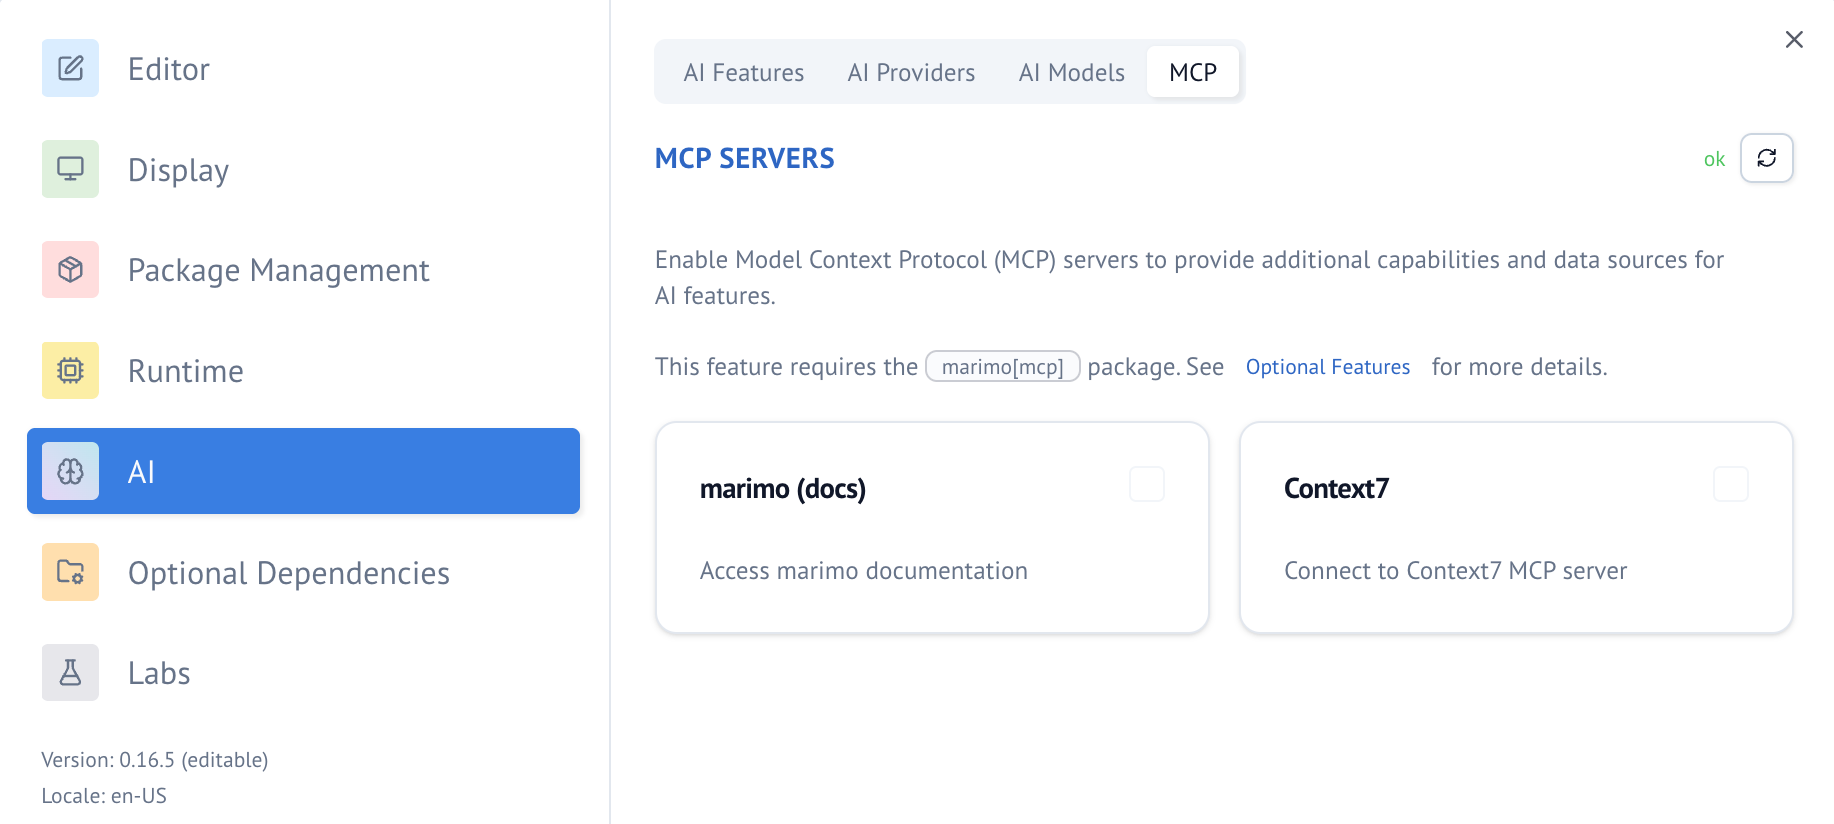This screenshot has height=824, width=1834.
Task: Enable the marimo (docs) server checkbox
Action: 1146,484
